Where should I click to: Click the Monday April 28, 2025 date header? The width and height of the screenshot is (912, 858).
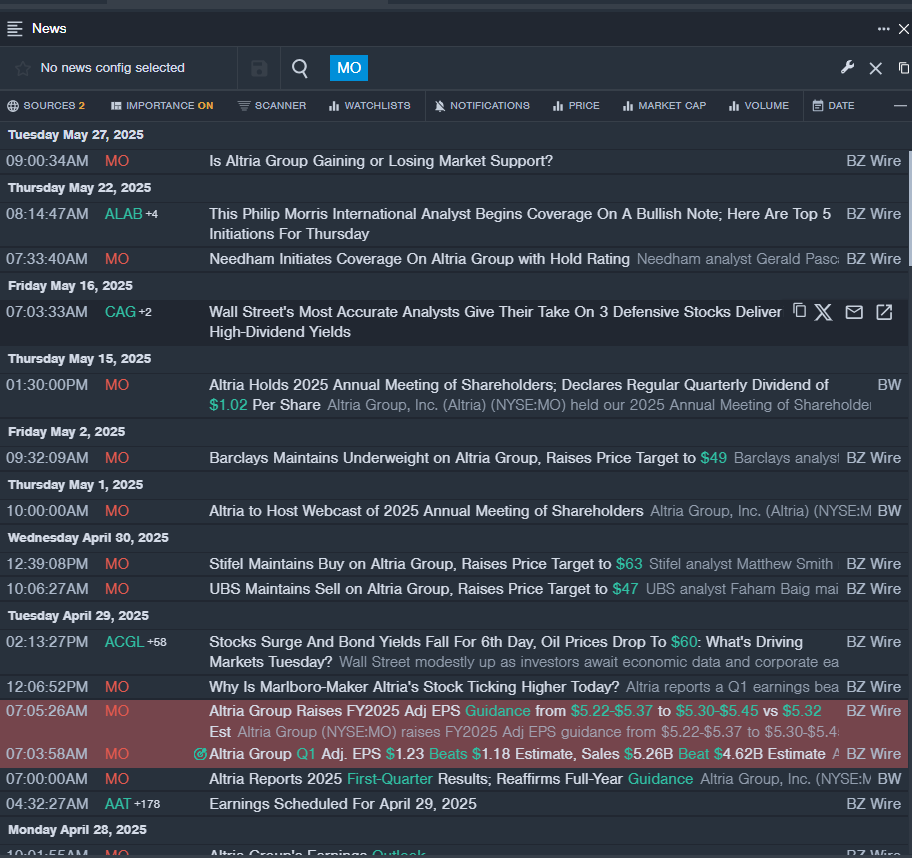pos(77,830)
